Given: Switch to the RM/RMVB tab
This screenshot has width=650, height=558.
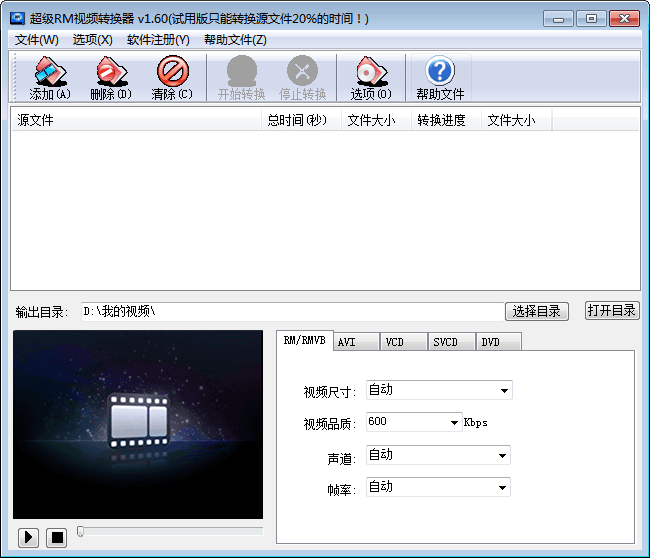Looking at the screenshot, I should click(x=304, y=341).
